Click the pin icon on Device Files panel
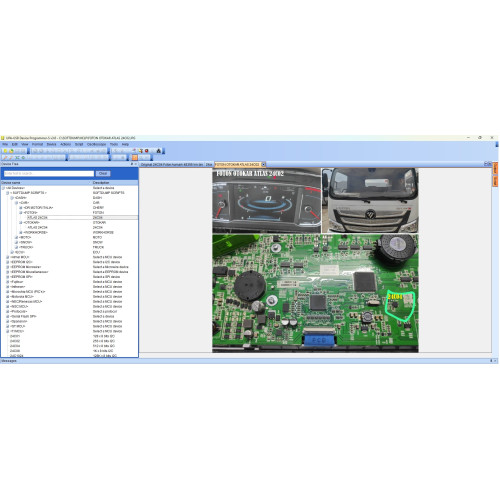500x500 pixels. point(132,164)
